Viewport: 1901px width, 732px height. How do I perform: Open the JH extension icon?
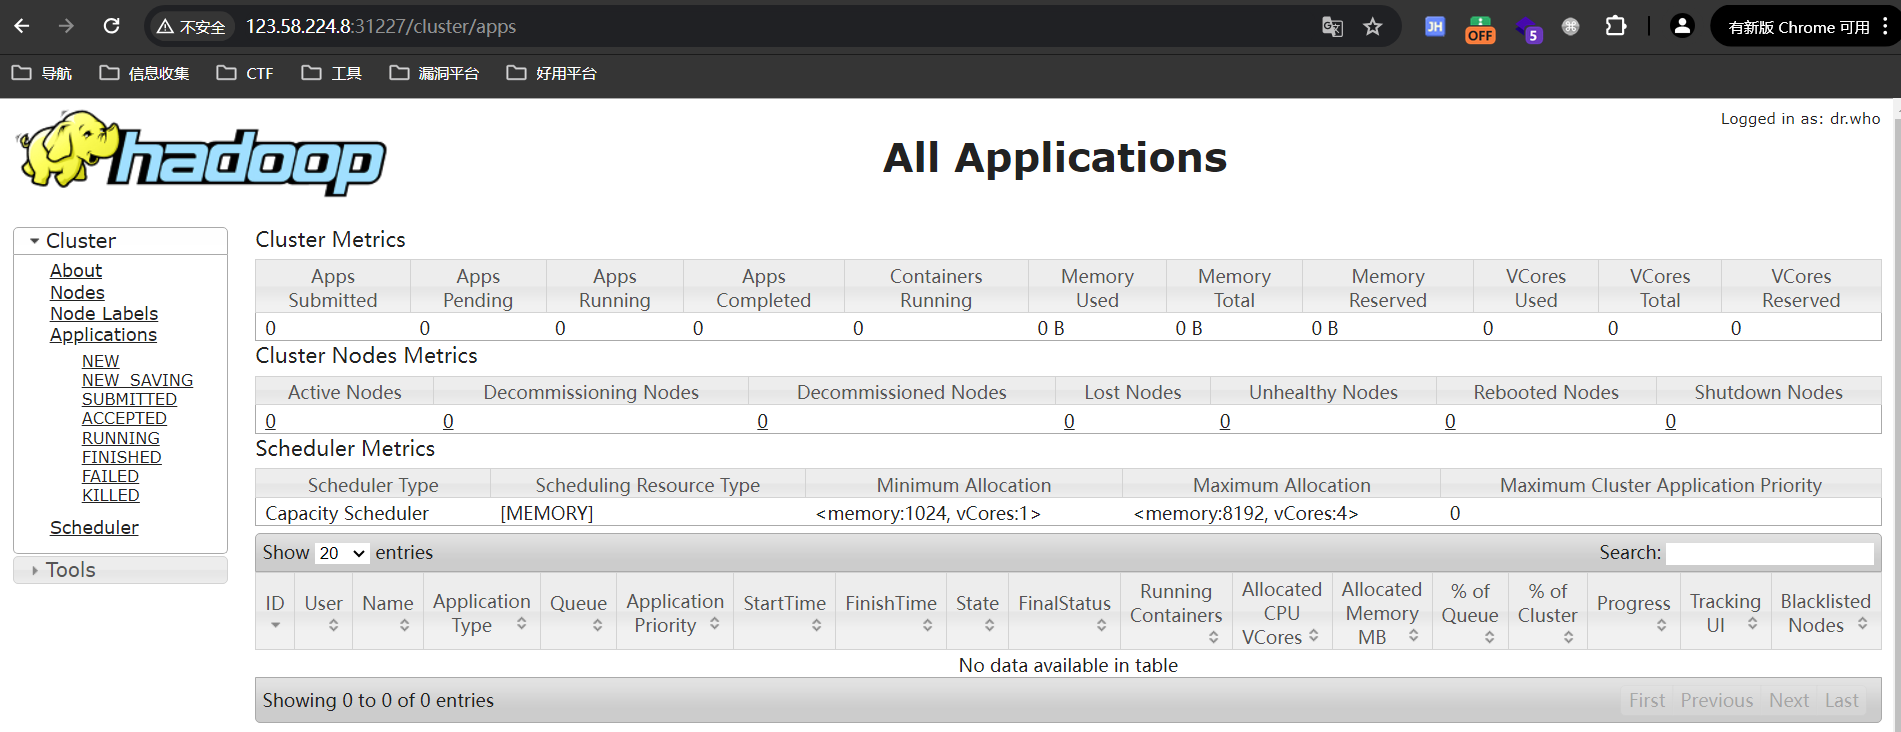(x=1435, y=27)
